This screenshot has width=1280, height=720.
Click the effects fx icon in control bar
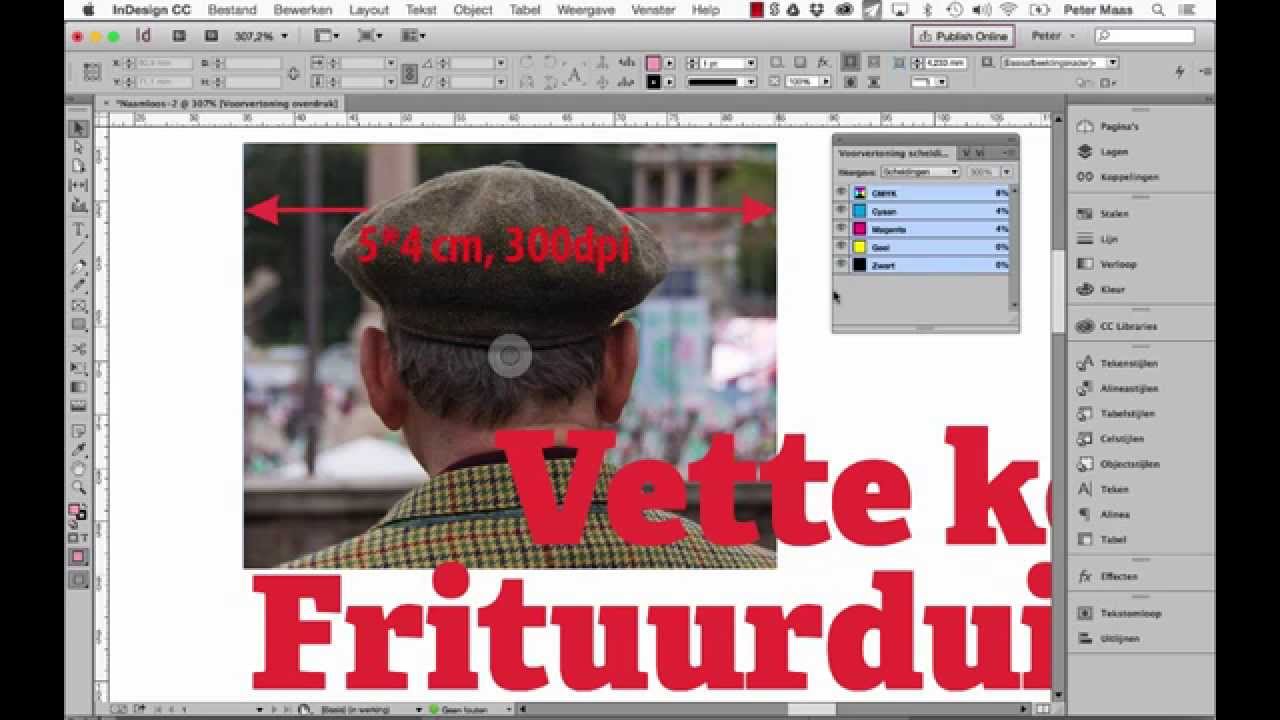[x=823, y=62]
